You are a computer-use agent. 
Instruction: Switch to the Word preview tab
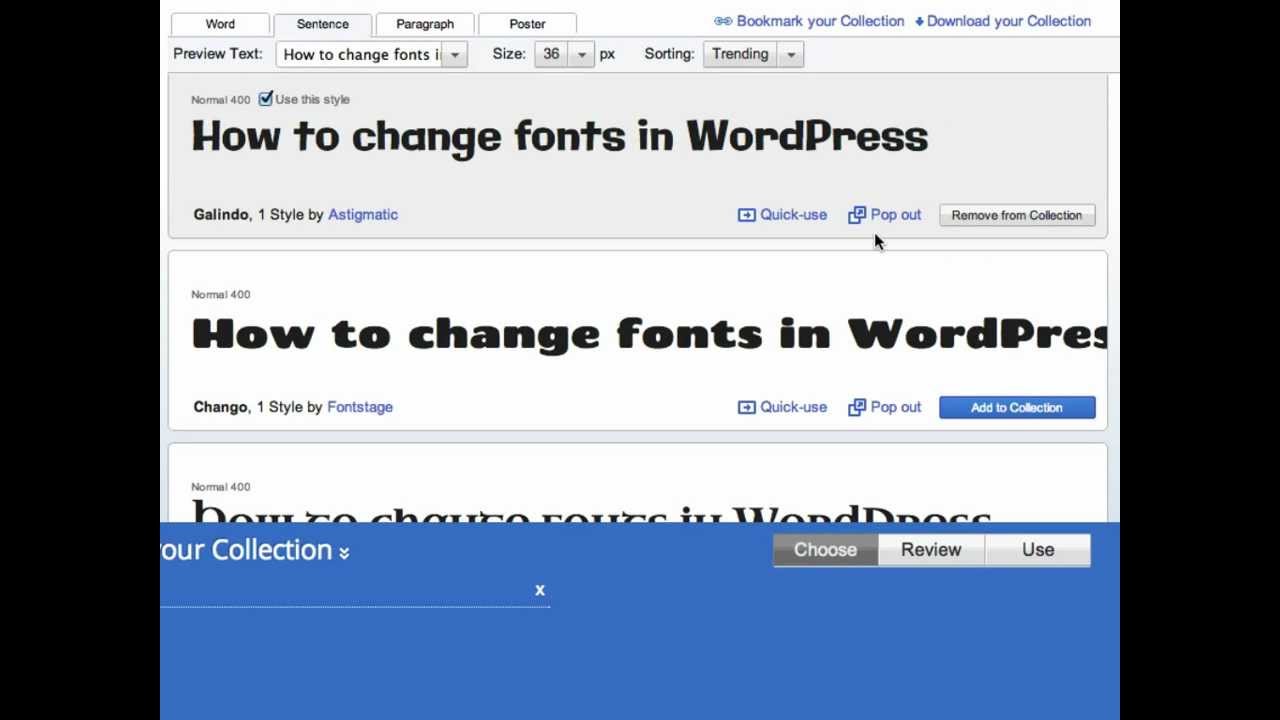[x=220, y=24]
